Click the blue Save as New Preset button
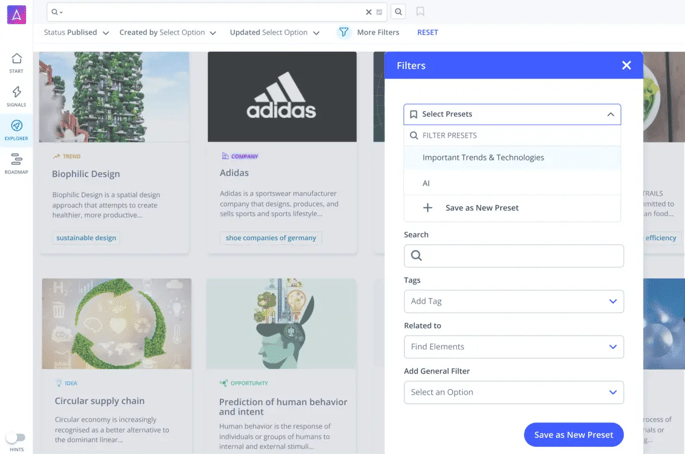Image resolution: width=685 pixels, height=454 pixels. coord(573,435)
